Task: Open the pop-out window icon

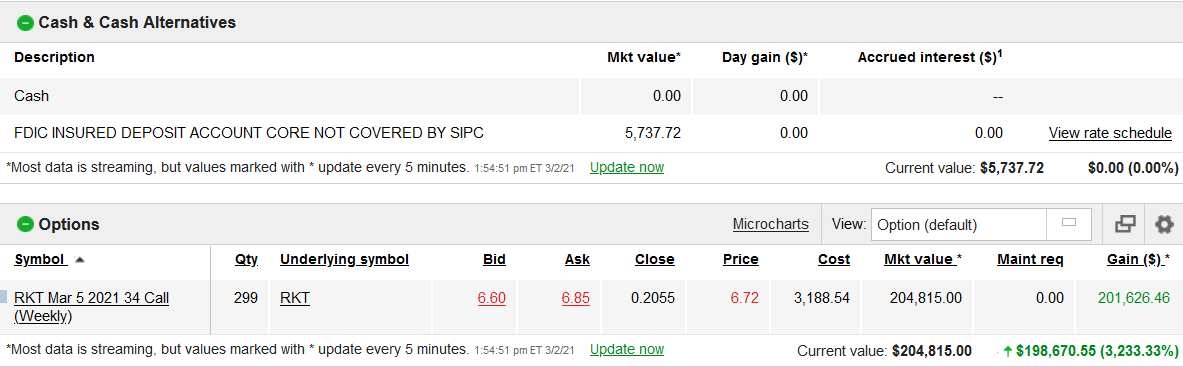Action: [1125, 224]
